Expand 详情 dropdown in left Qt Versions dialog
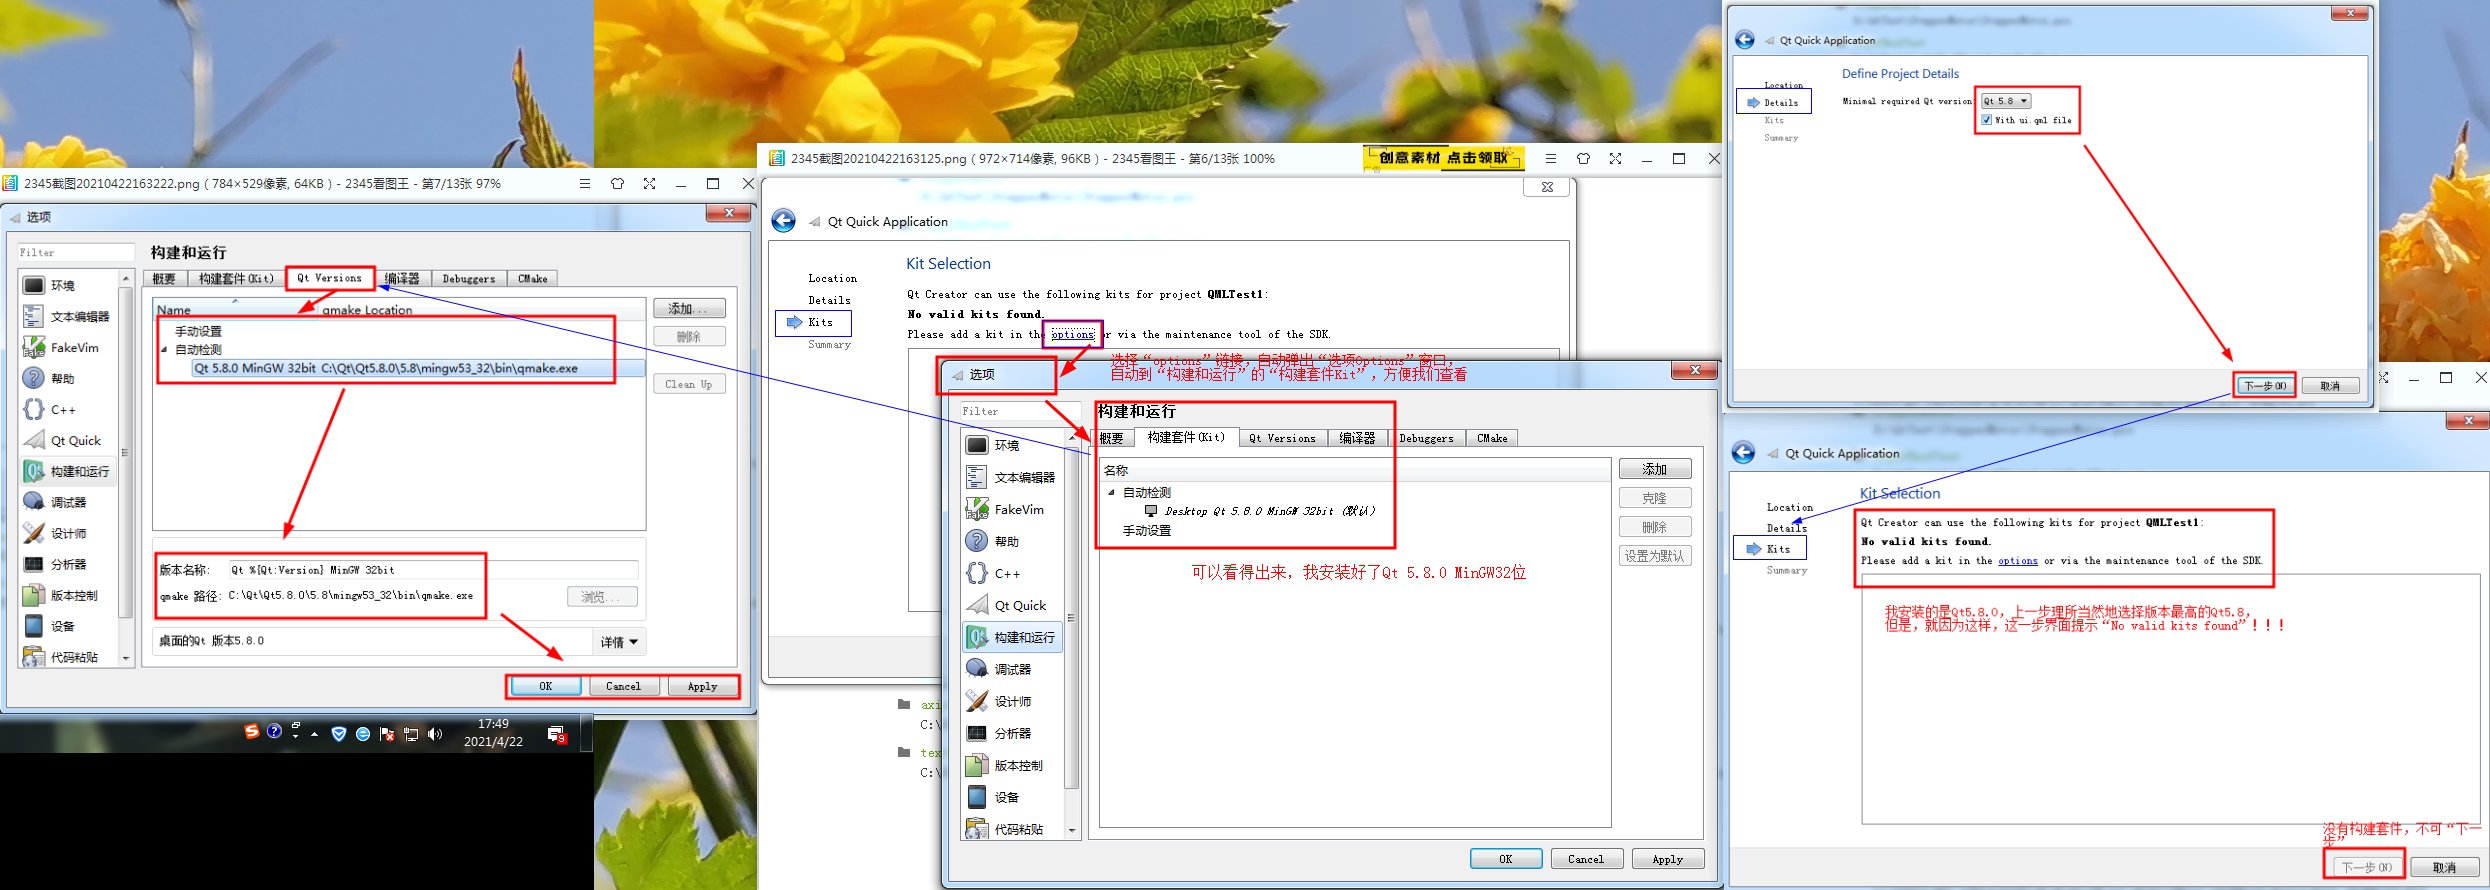The height and width of the screenshot is (890, 2490). click(x=619, y=642)
